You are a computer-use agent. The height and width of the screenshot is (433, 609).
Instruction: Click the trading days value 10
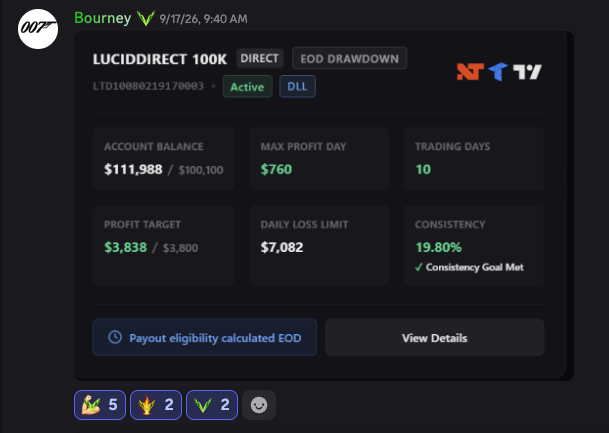coord(423,169)
